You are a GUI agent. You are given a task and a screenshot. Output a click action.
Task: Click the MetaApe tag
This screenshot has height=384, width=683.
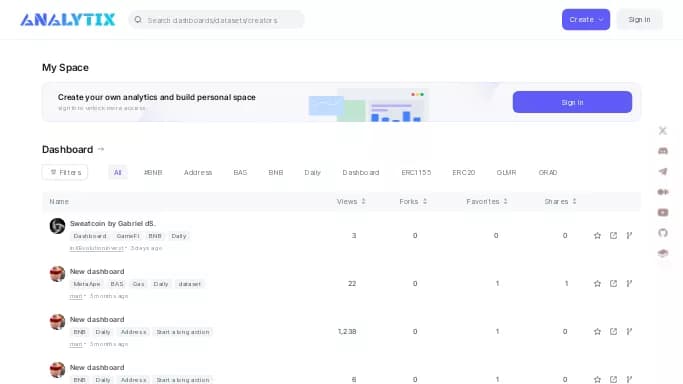click(87, 284)
